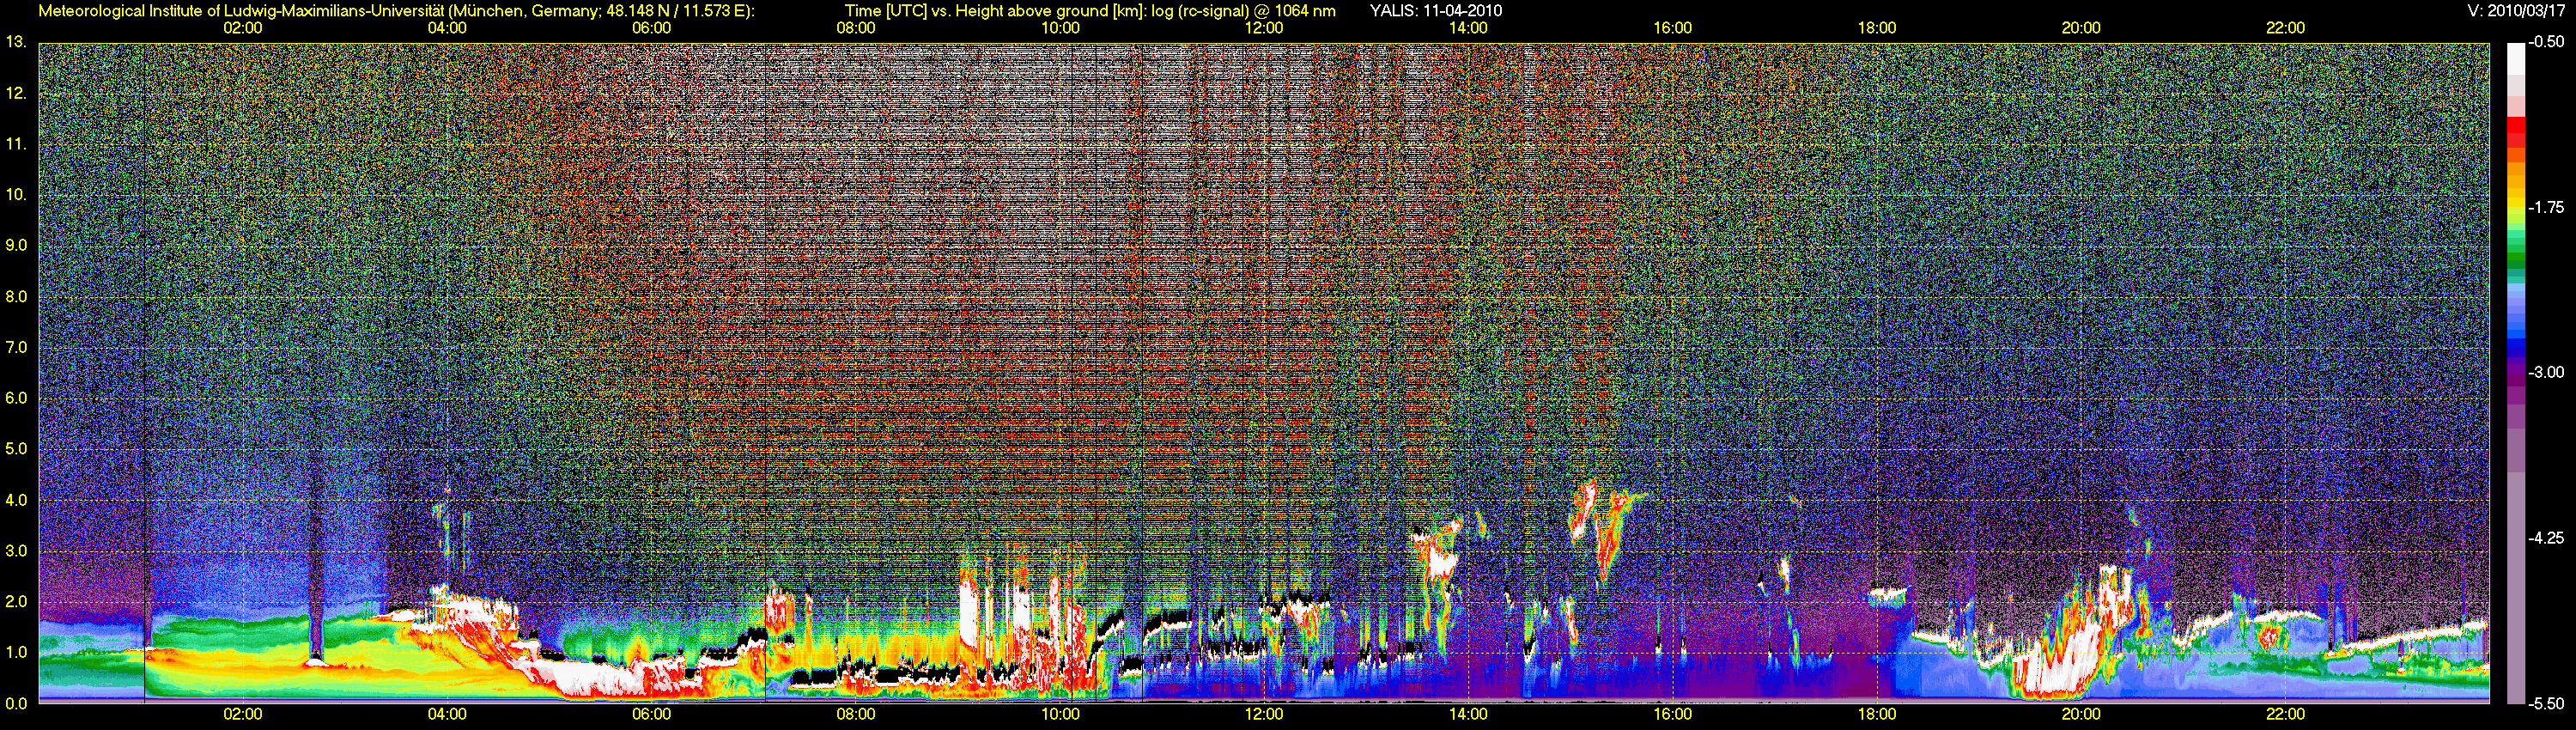This screenshot has width=2576, height=730.
Task: Click the 02:00 label on bottom time axis
Action: [x=243, y=714]
